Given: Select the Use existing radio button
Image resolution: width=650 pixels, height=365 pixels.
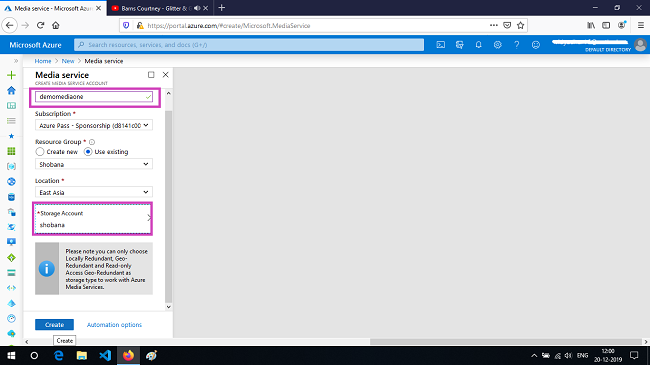Looking at the screenshot, I should click(88, 152).
